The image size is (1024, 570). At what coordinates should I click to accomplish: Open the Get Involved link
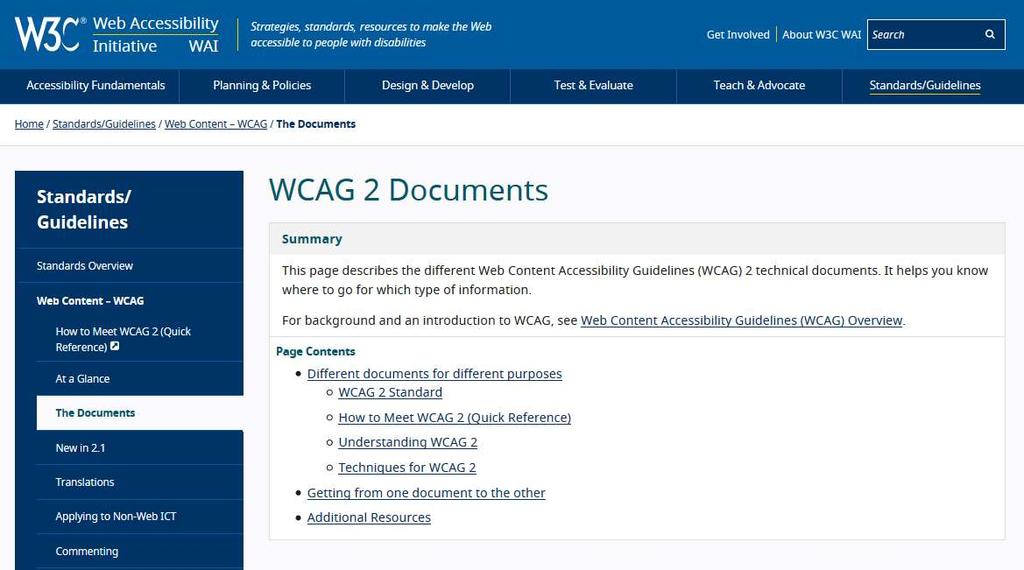[x=738, y=35]
